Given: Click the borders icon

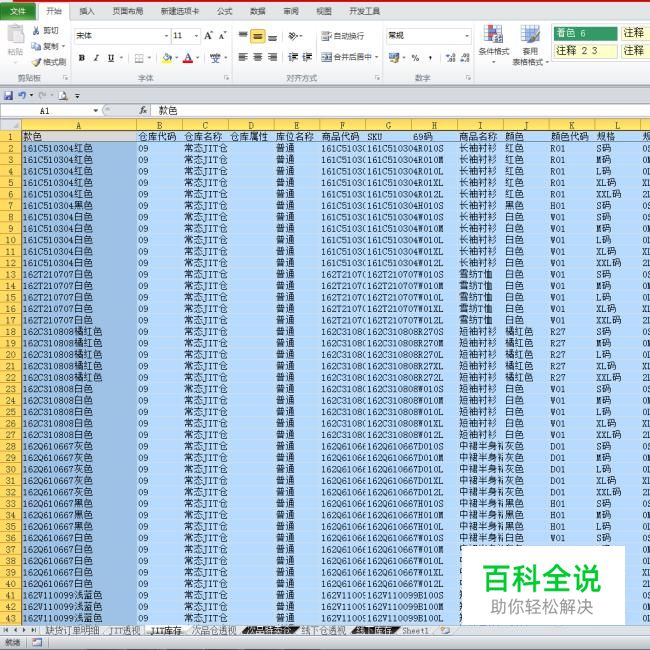Looking at the screenshot, I should point(139,58).
